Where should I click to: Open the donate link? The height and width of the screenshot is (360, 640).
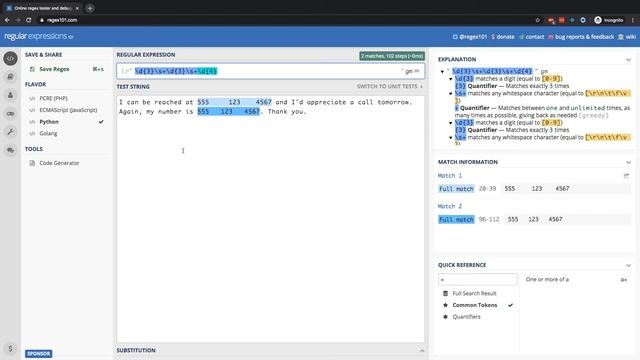[x=503, y=37]
